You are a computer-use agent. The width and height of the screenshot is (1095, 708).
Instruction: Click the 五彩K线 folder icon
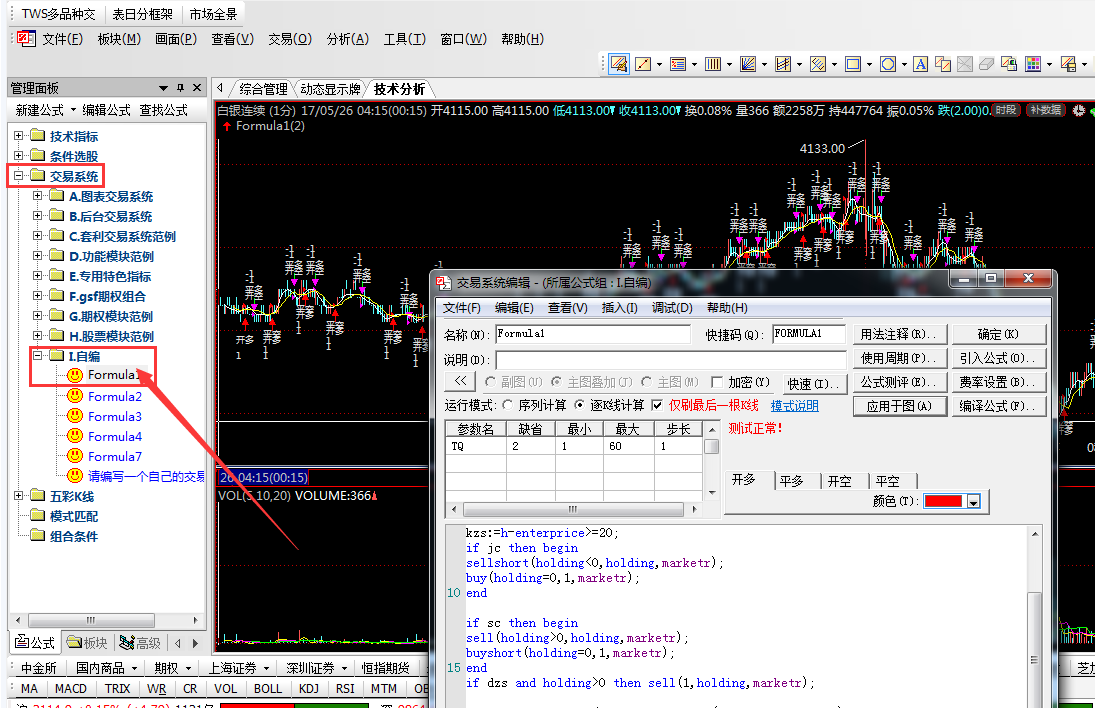[x=38, y=496]
